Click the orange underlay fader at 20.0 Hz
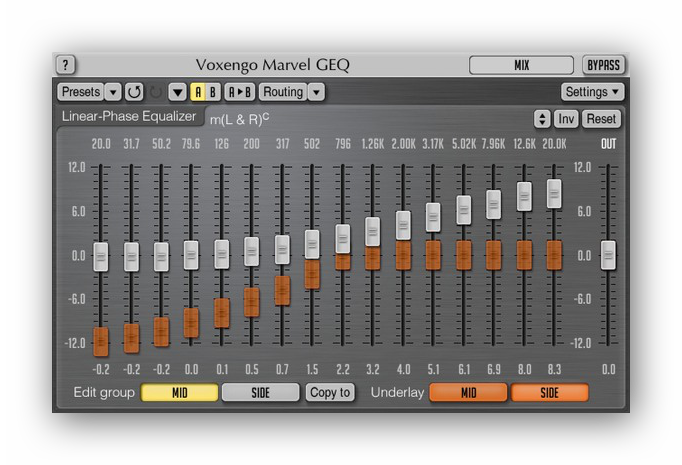The width and height of the screenshot is (682, 465). coord(101,341)
